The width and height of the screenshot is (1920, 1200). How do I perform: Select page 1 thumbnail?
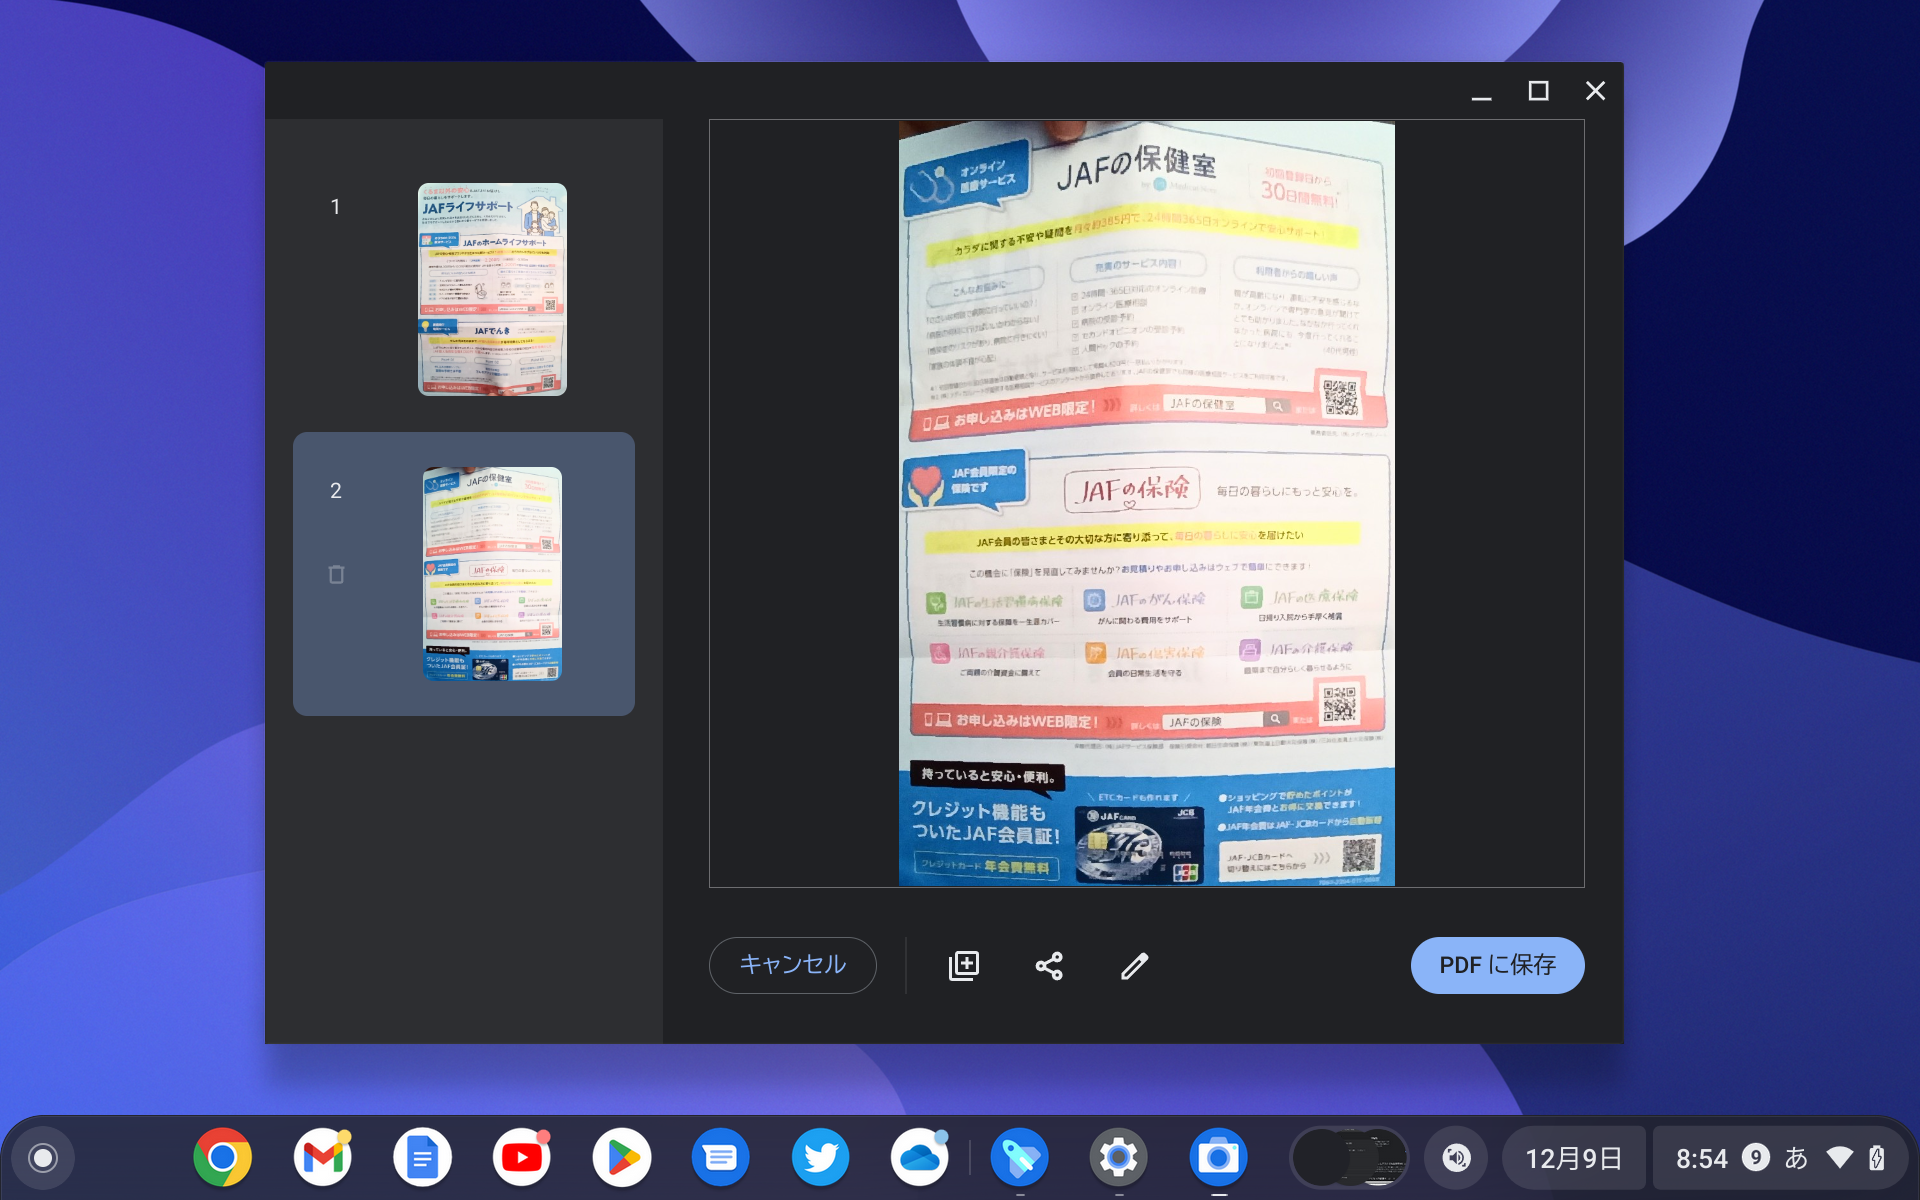click(492, 289)
